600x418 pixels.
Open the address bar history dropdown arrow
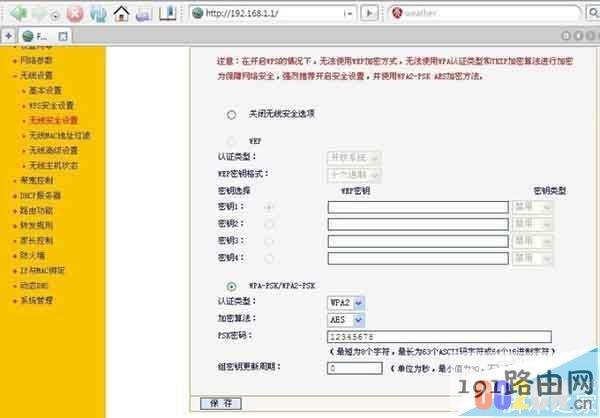coord(348,14)
